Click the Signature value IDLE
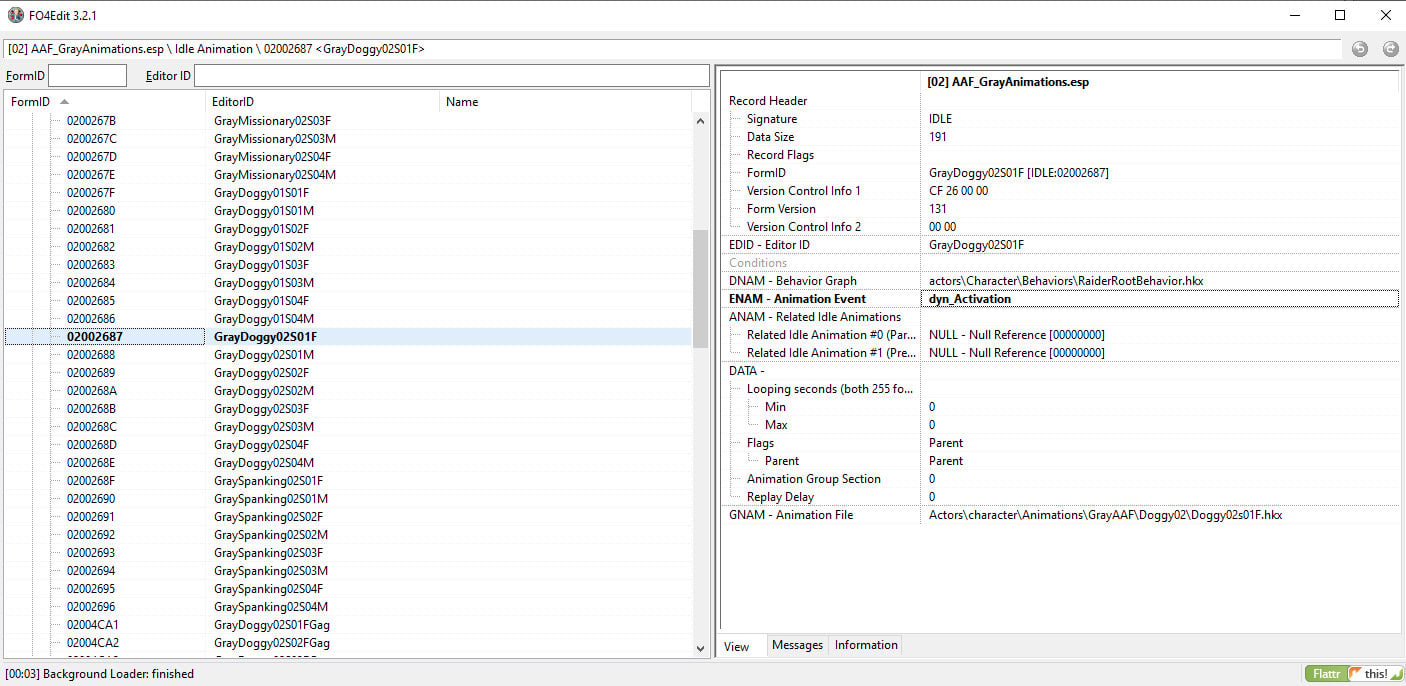 940,119
